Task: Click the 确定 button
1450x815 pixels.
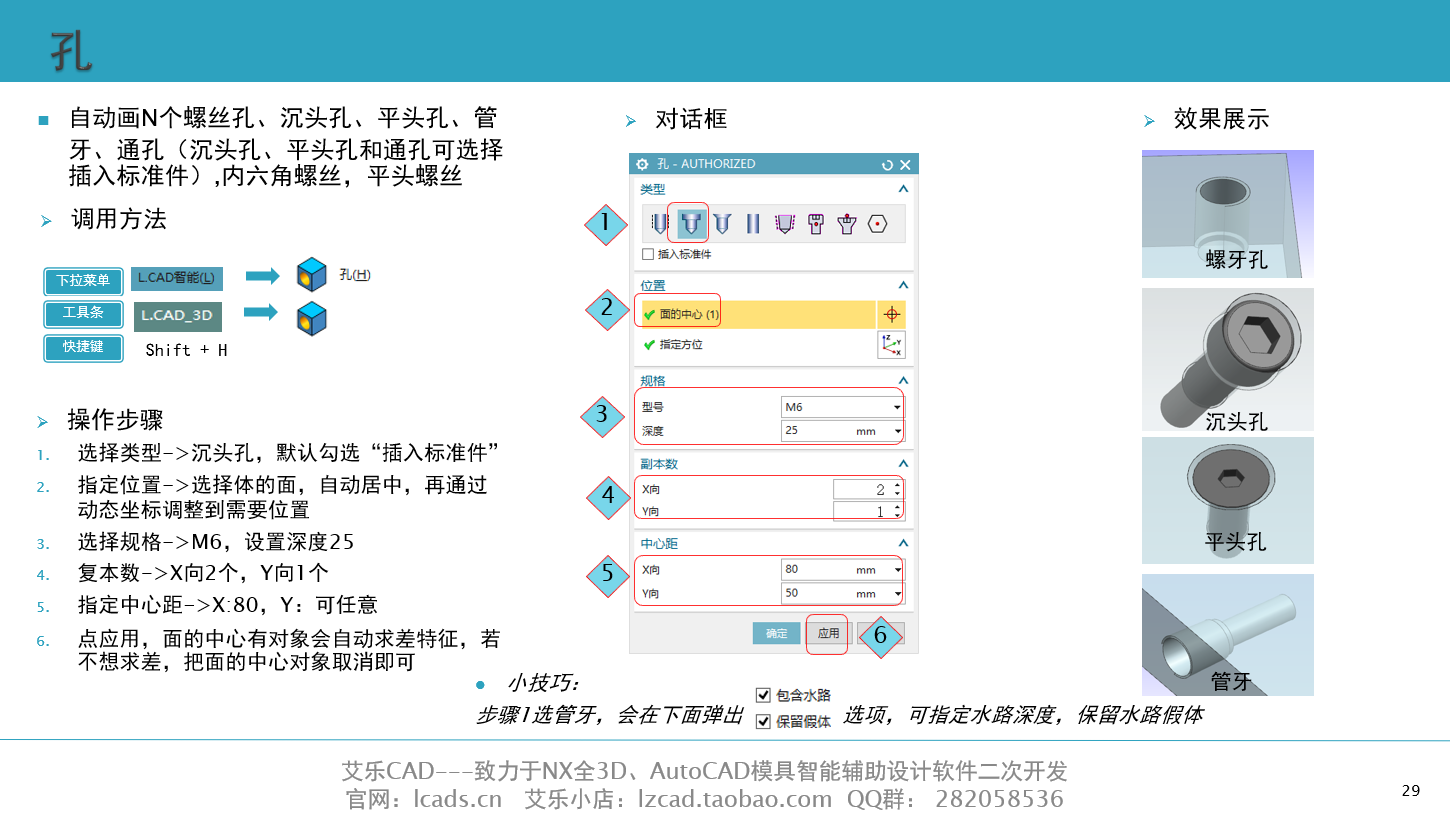Action: (x=777, y=633)
